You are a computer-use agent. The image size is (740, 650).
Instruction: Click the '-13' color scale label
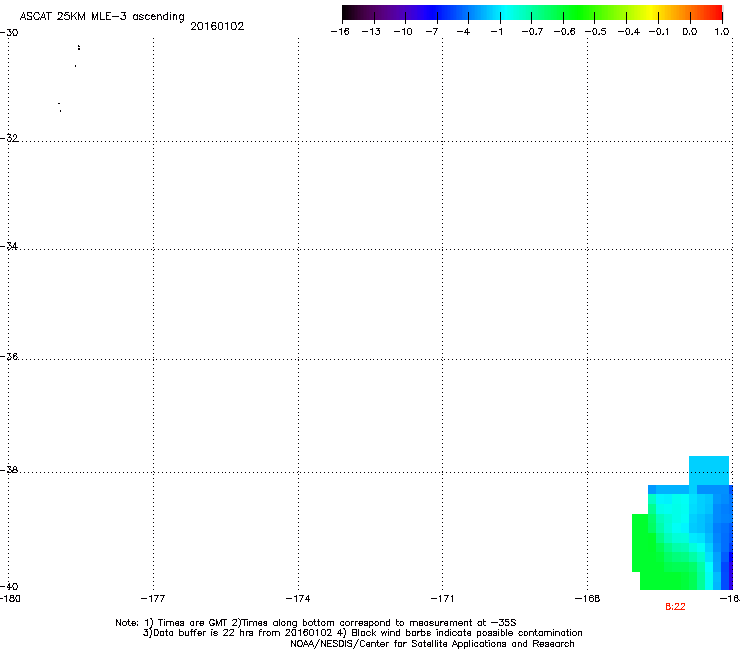[x=371, y=32]
